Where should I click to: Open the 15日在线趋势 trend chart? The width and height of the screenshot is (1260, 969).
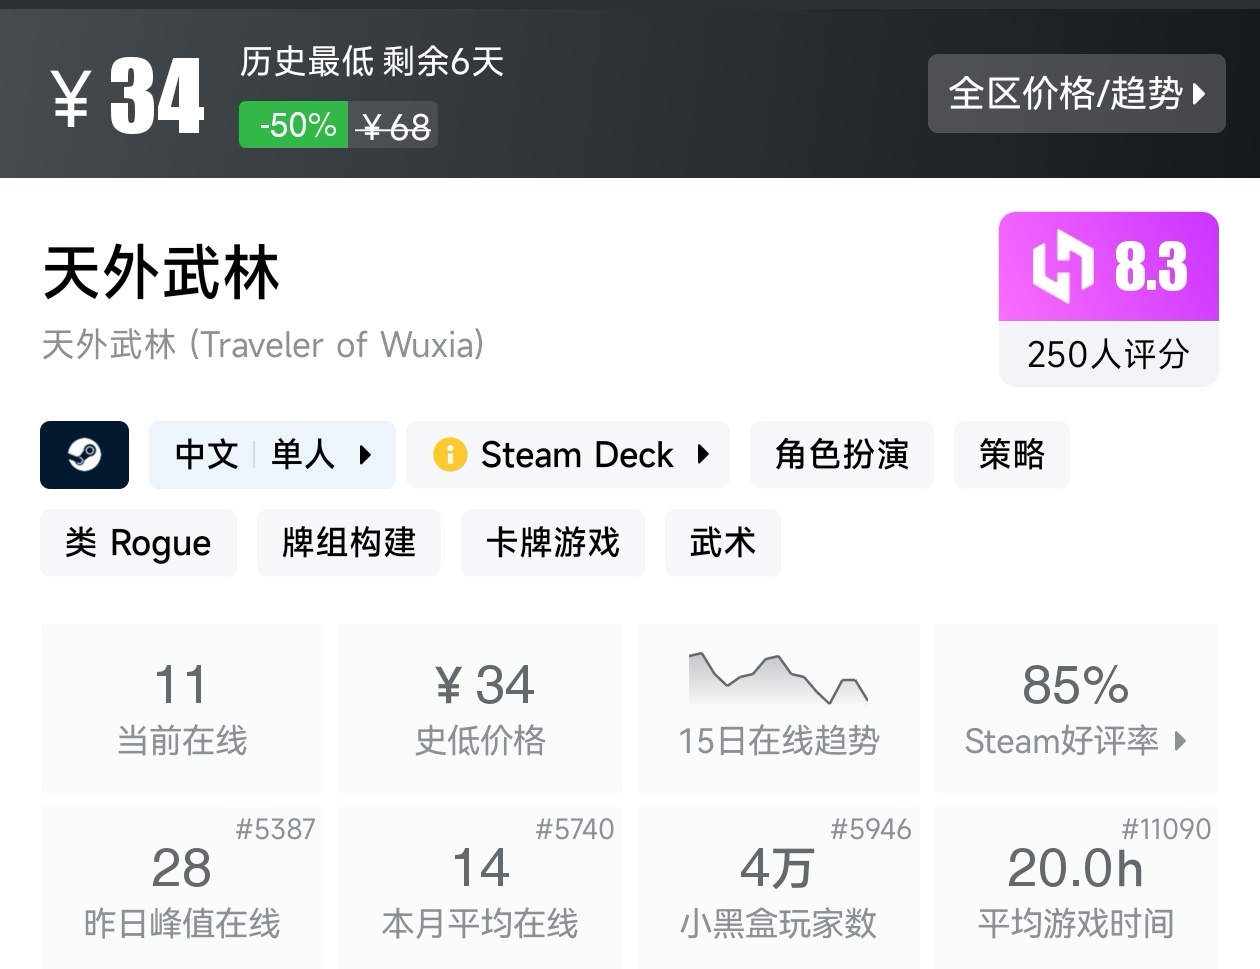[x=778, y=707]
